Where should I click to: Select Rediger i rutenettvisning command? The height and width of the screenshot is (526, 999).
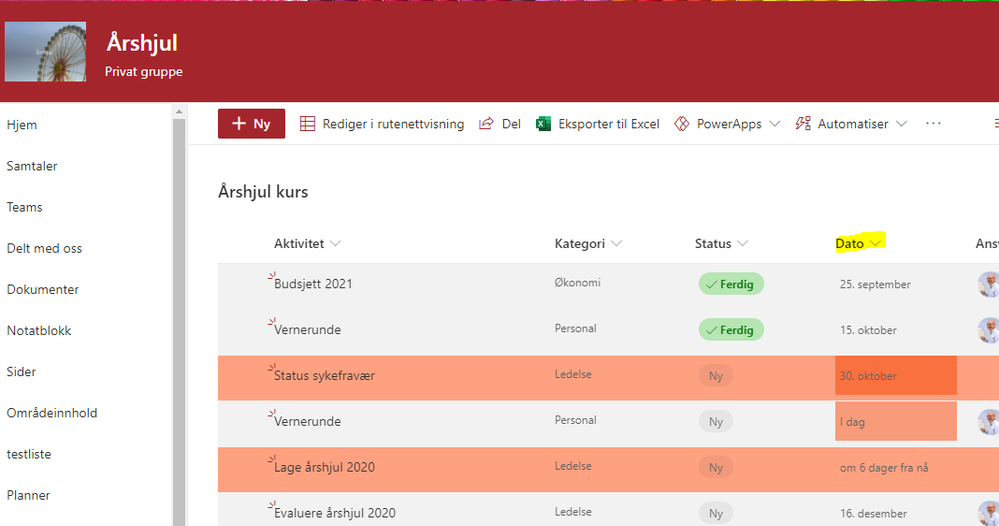pyautogui.click(x=392, y=124)
